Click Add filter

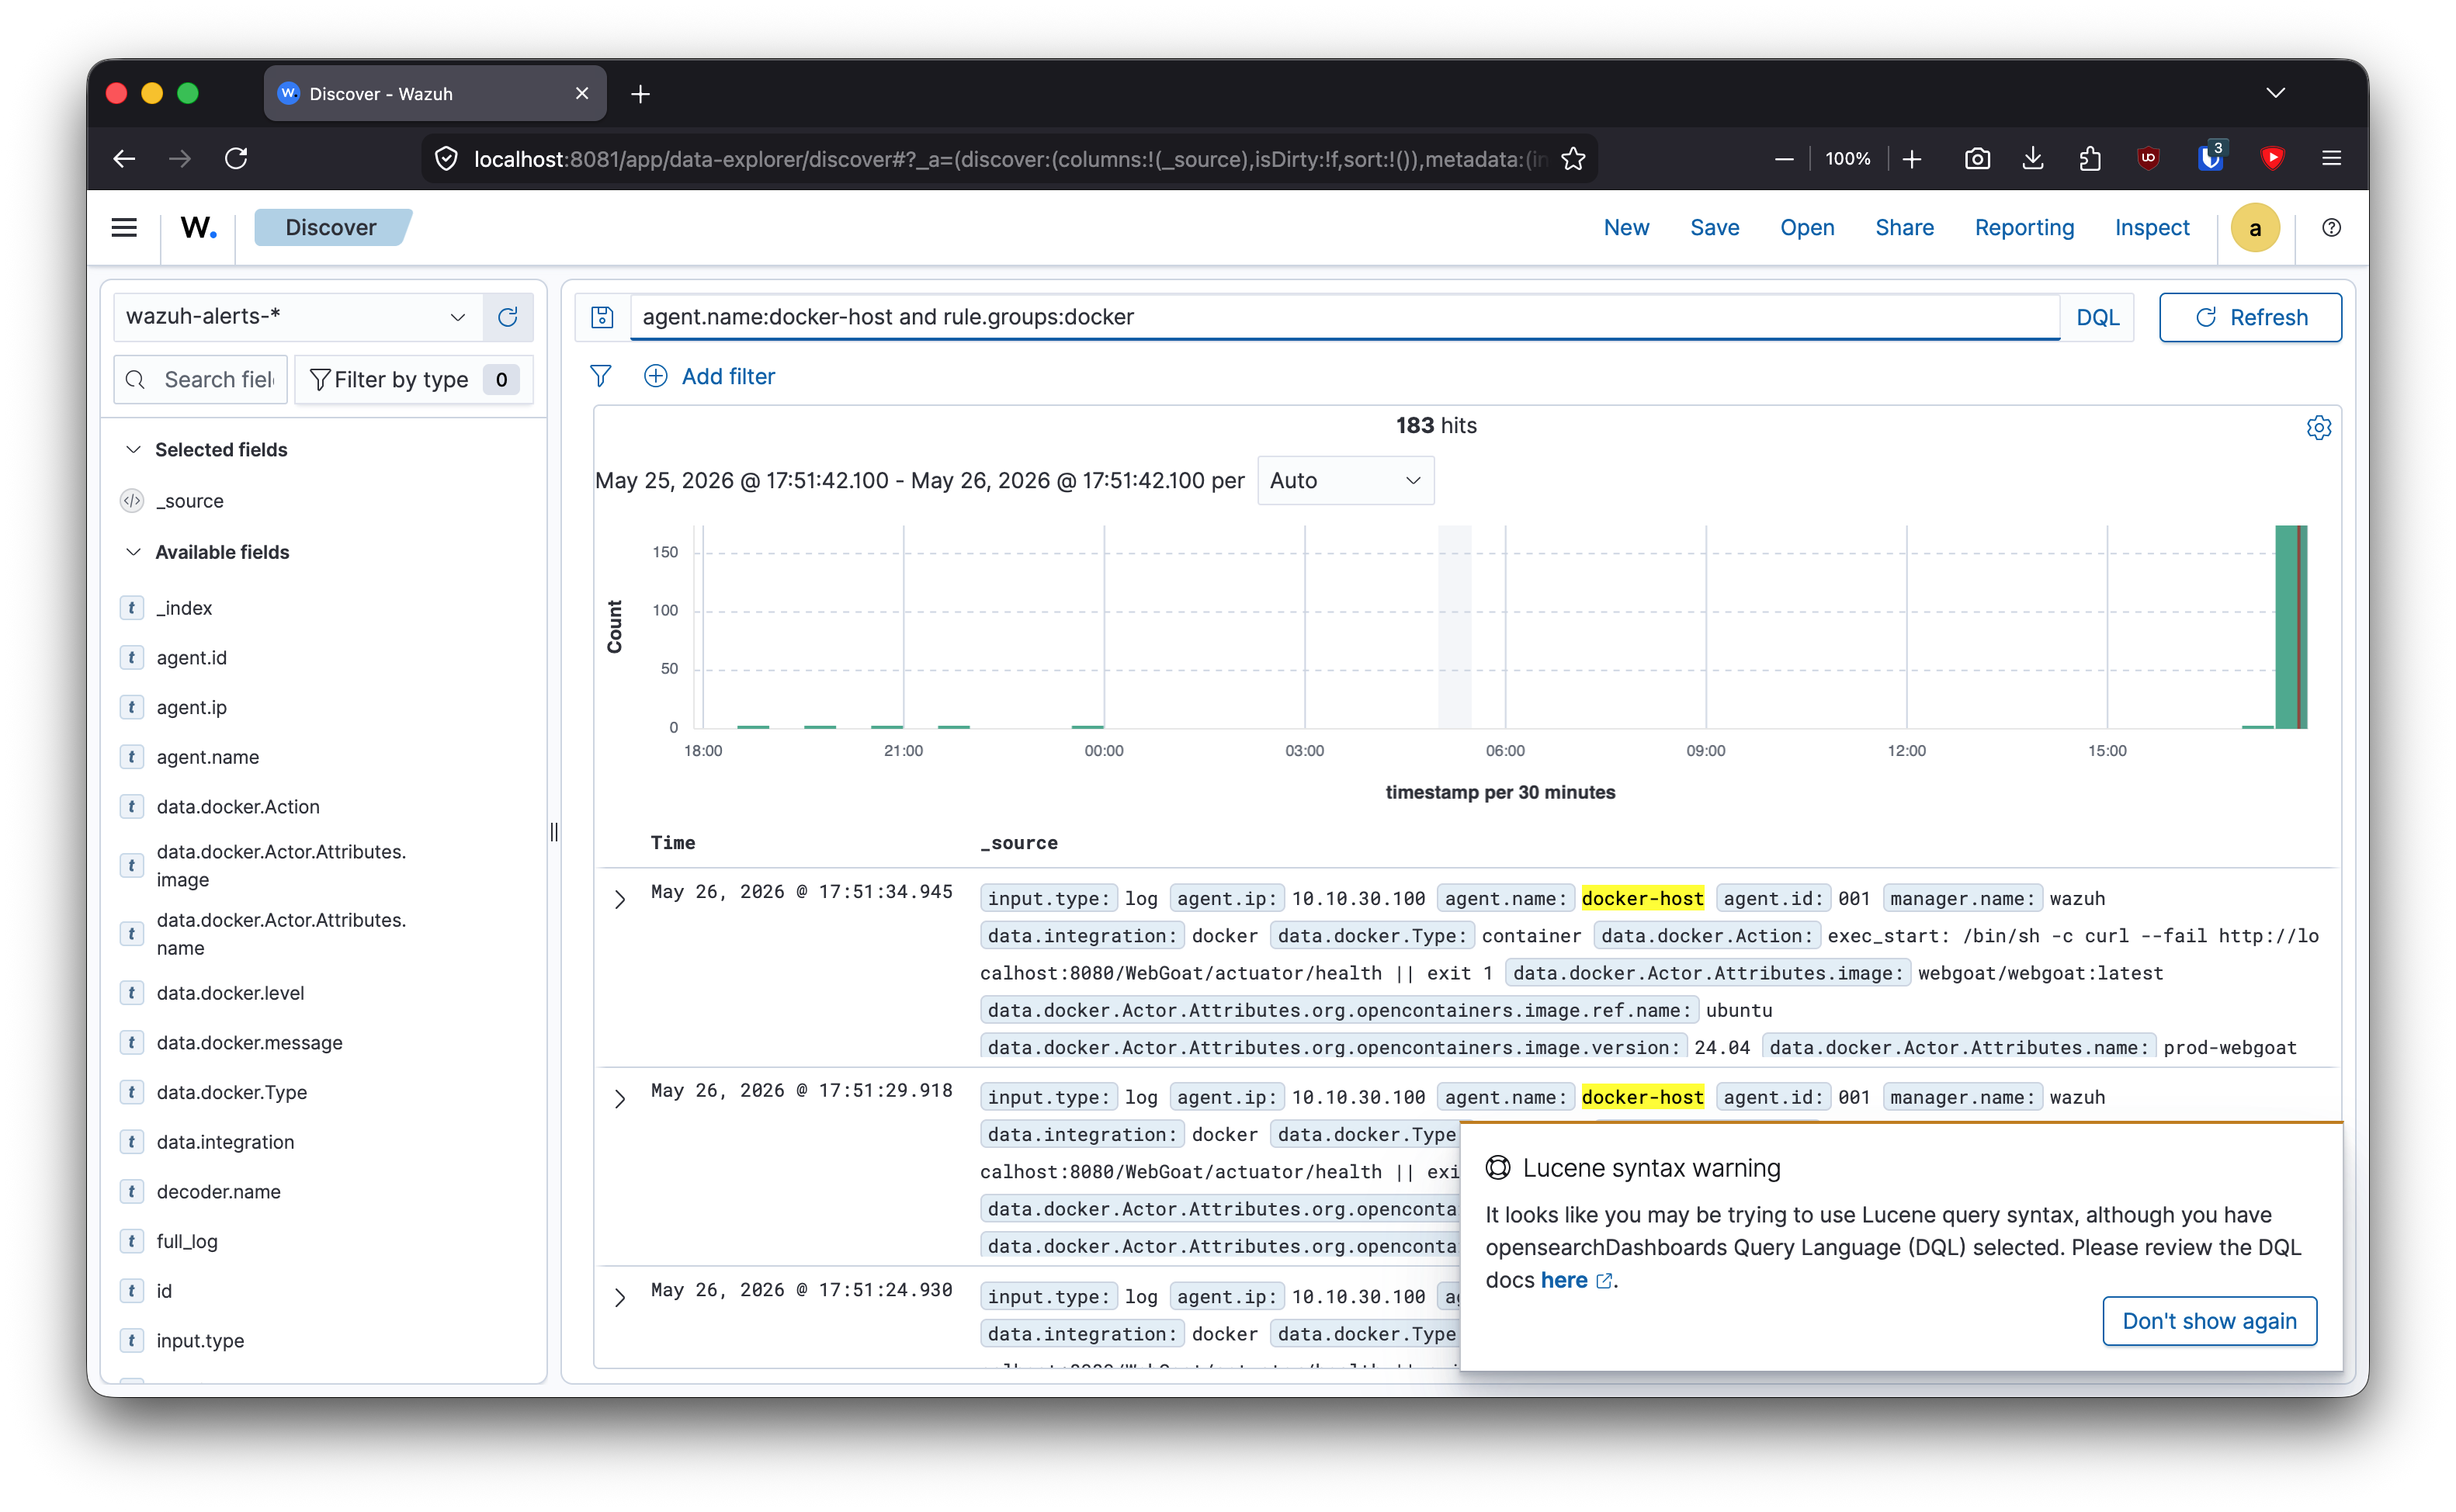click(x=709, y=376)
